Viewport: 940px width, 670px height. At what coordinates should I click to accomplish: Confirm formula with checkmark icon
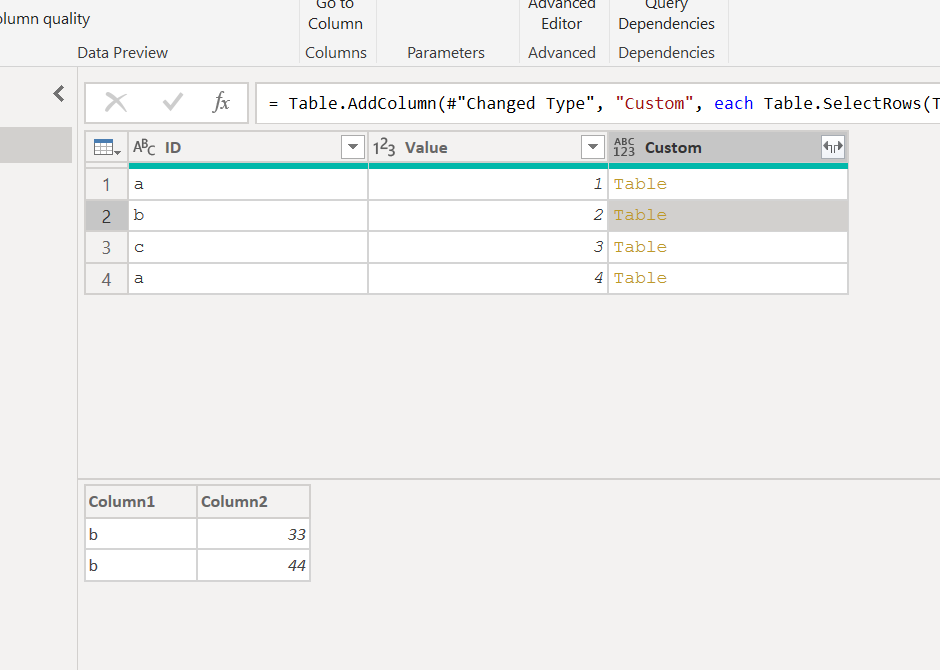pos(173,102)
